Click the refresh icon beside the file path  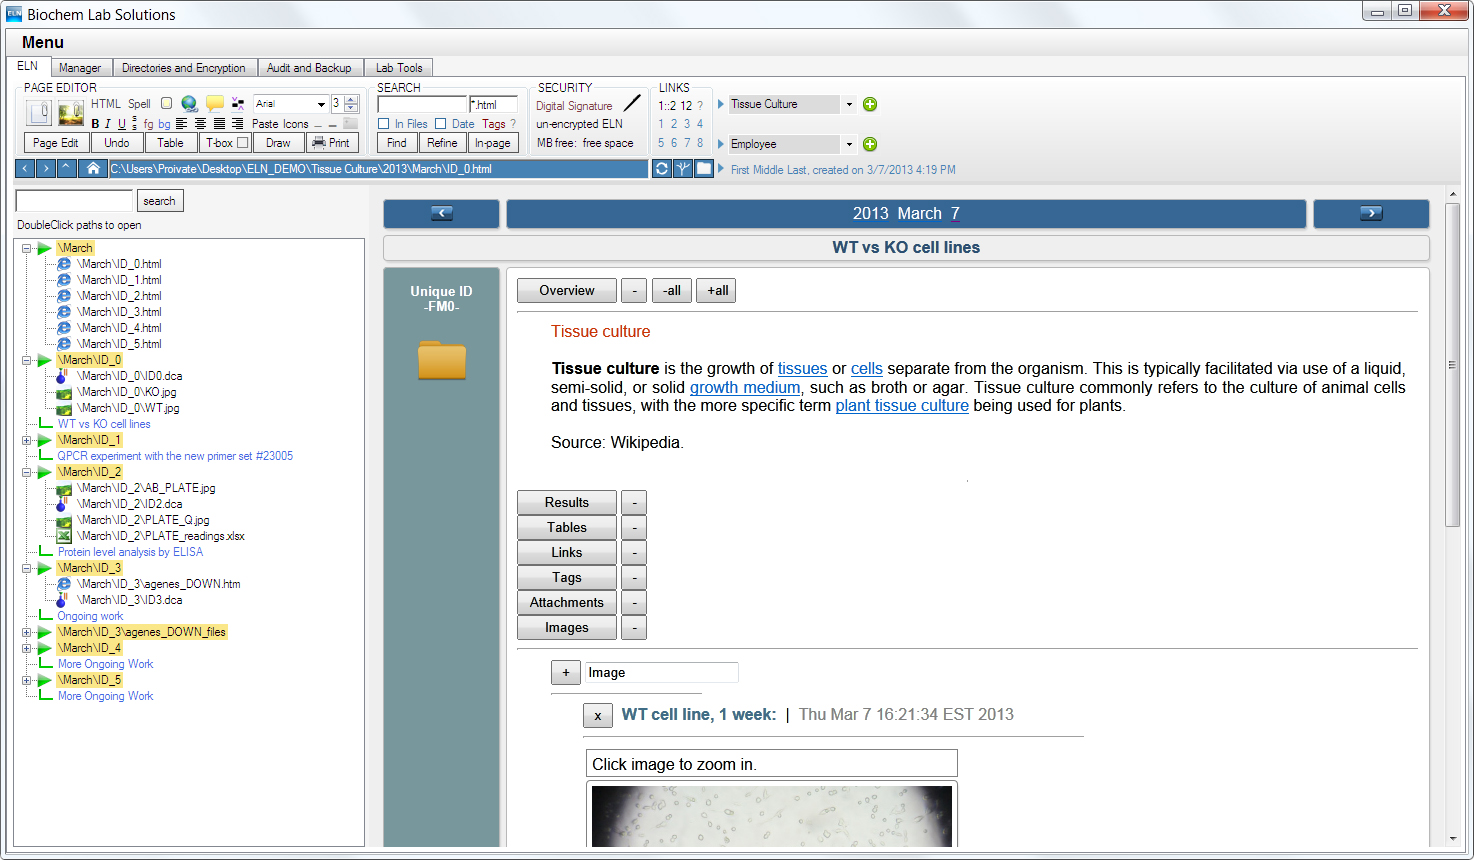(661, 169)
